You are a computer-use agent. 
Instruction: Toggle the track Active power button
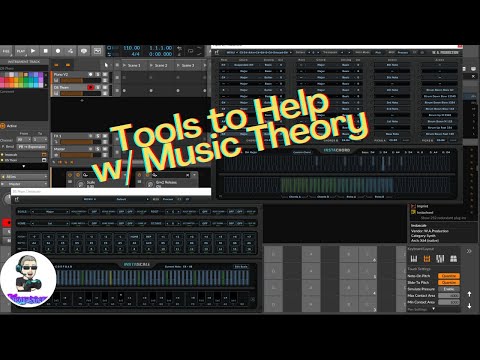[x=3, y=126]
